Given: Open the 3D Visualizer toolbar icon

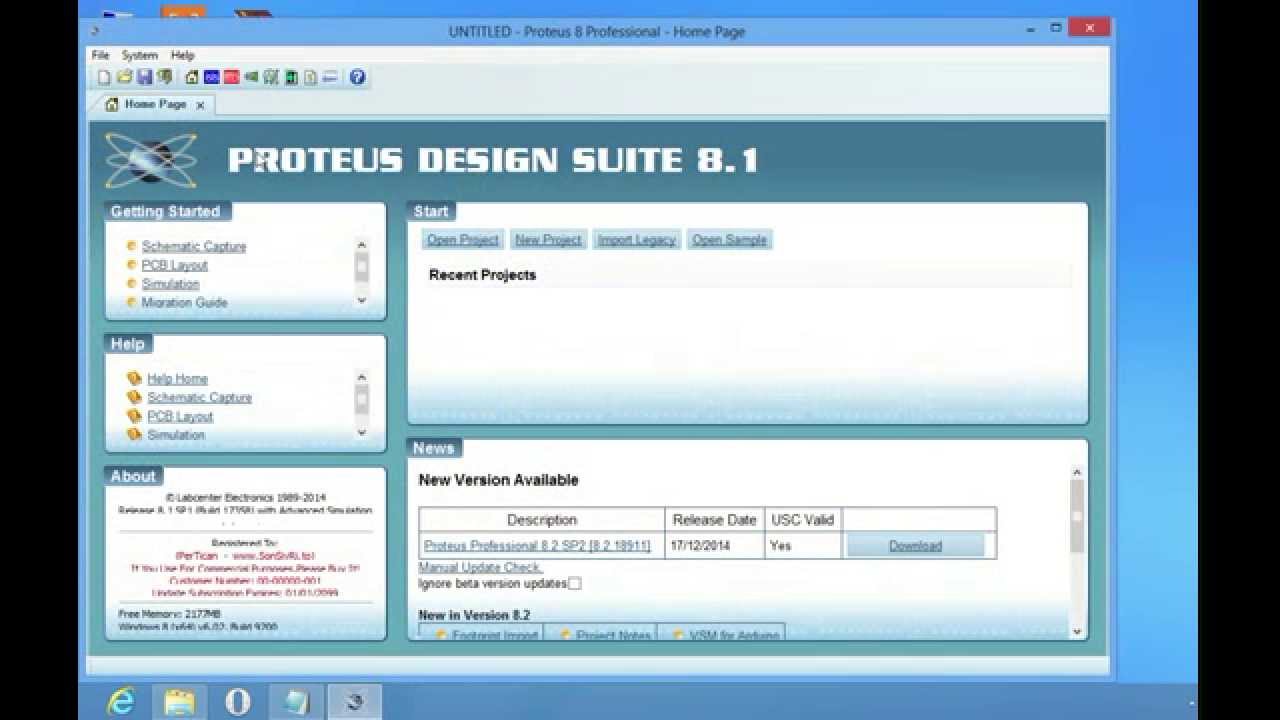Looking at the screenshot, I should click(251, 77).
